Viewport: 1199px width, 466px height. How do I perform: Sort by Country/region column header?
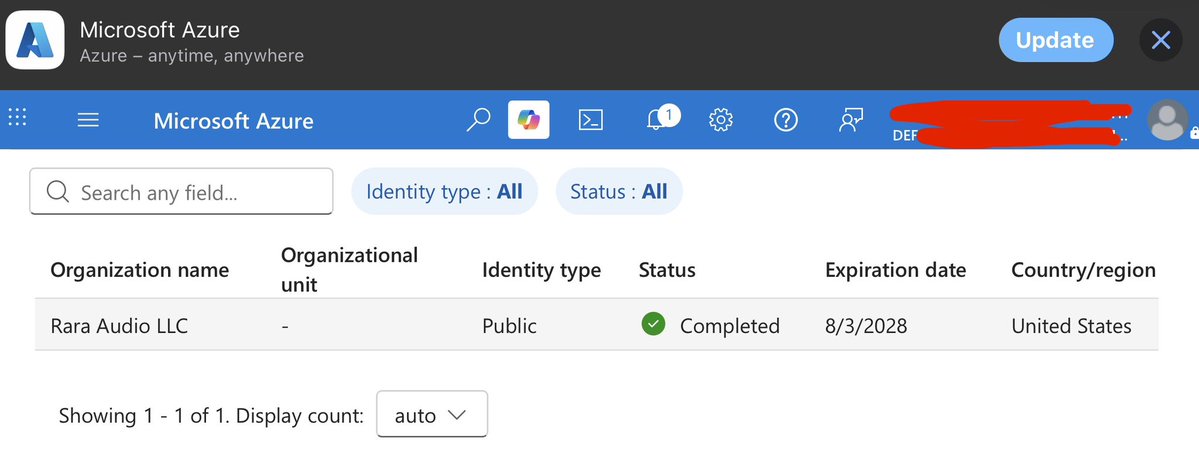(x=1084, y=270)
